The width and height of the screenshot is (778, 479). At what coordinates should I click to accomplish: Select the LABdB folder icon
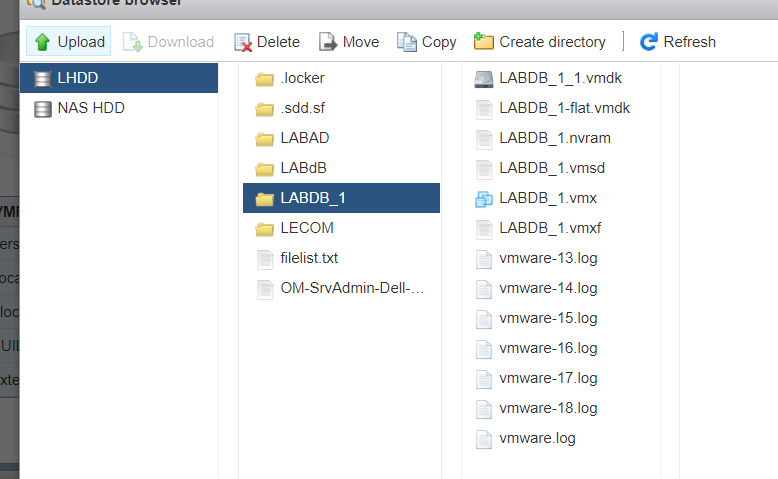[264, 169]
